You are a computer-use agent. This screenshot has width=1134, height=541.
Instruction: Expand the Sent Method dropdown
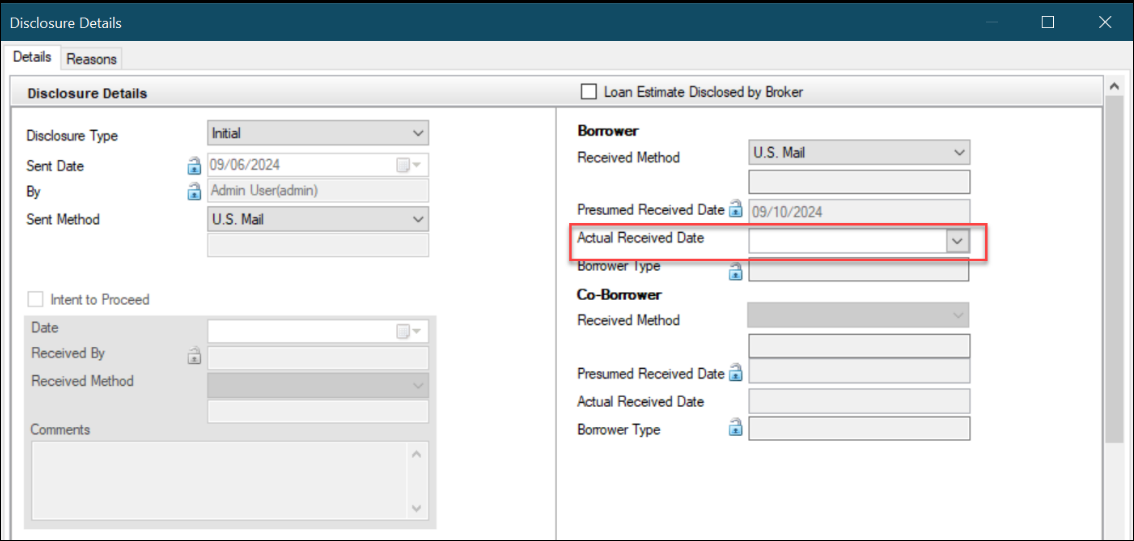(318, 219)
